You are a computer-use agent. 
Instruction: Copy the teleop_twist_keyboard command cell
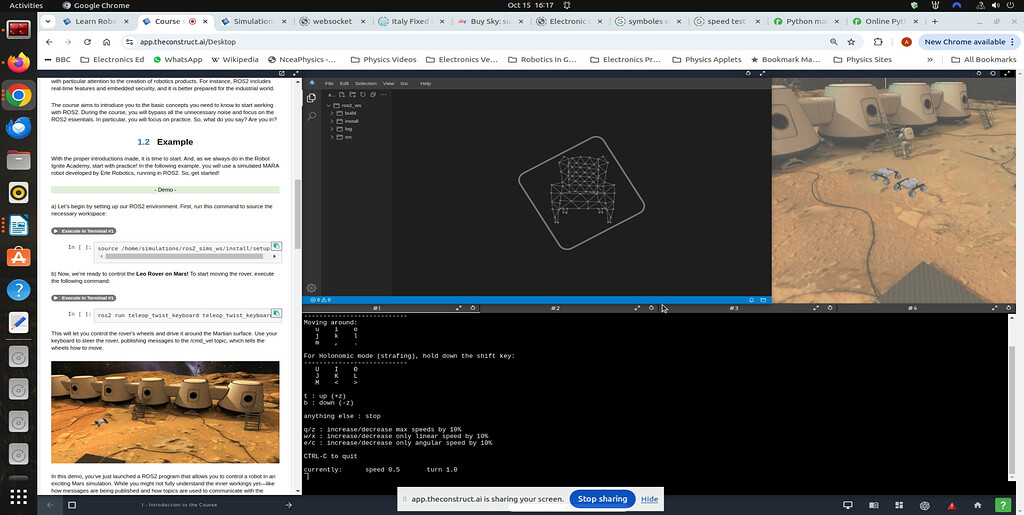pos(276,313)
